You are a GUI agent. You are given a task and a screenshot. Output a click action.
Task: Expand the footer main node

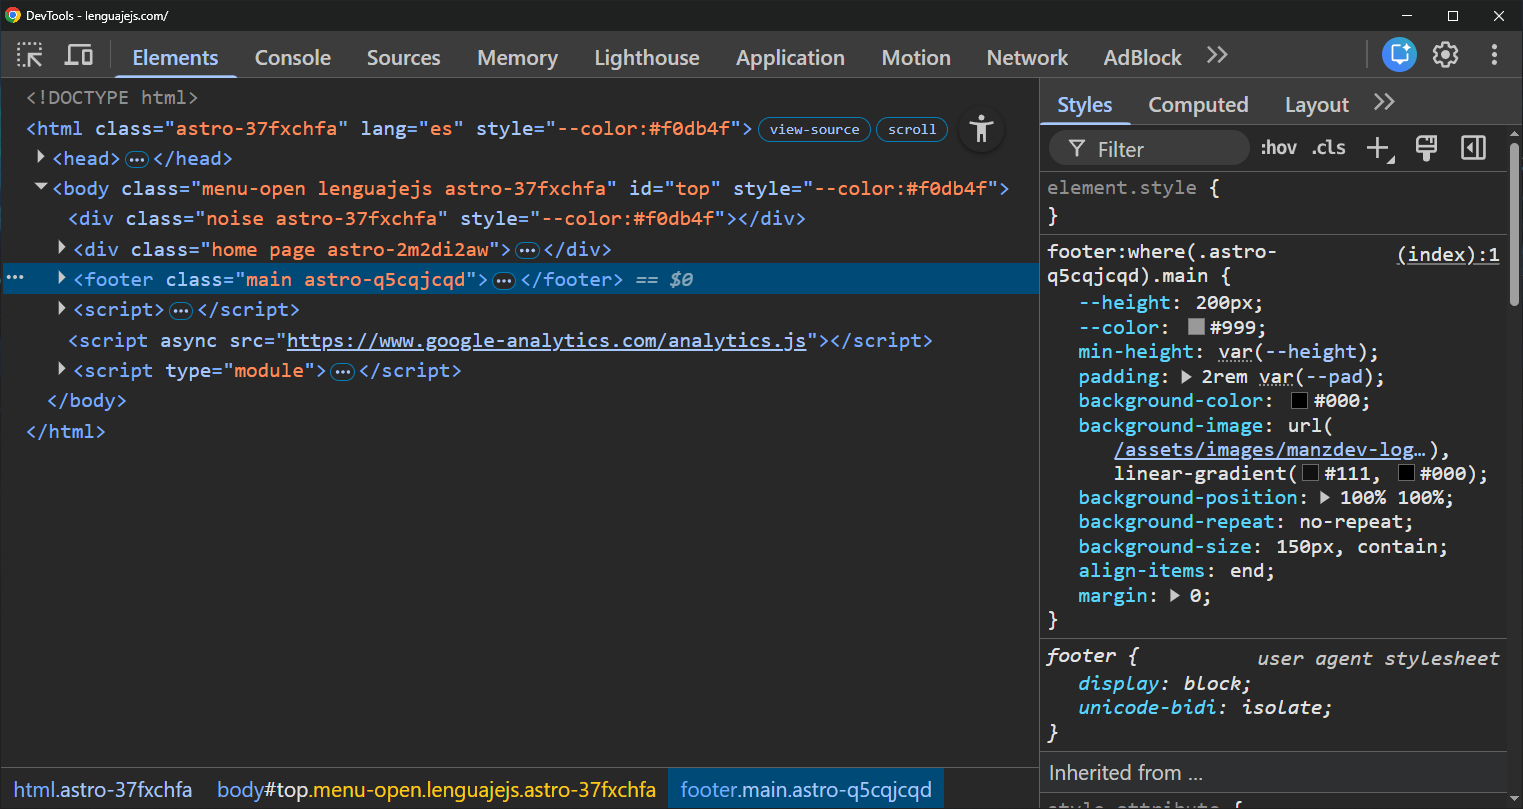(62, 277)
